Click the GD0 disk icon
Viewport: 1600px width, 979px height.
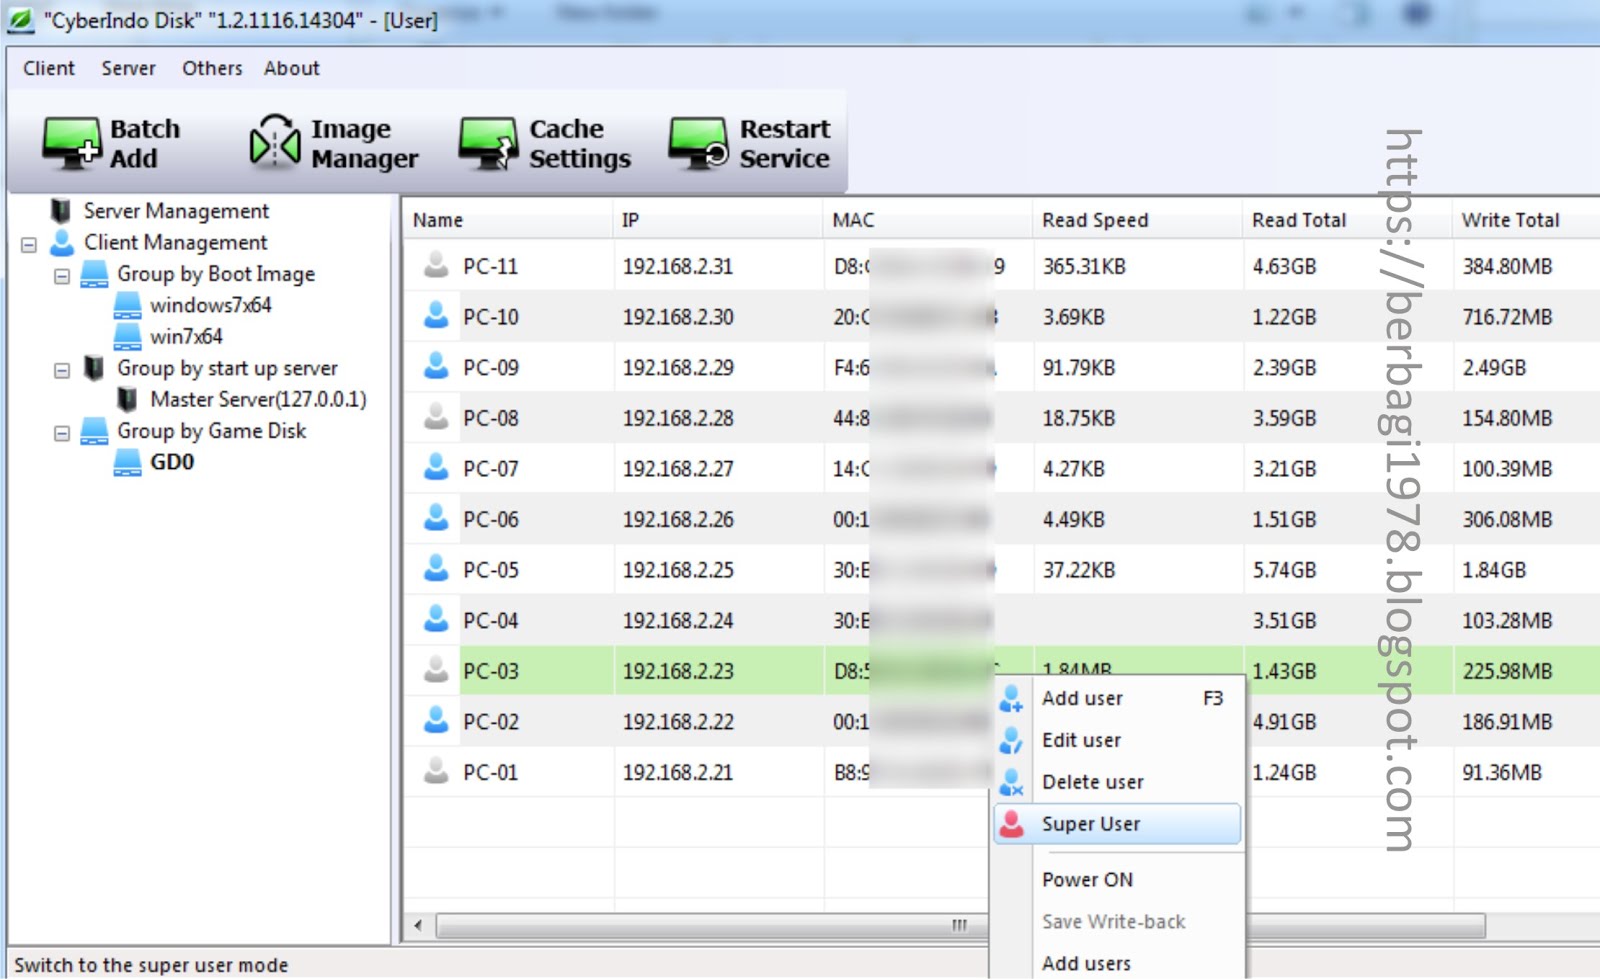click(128, 462)
